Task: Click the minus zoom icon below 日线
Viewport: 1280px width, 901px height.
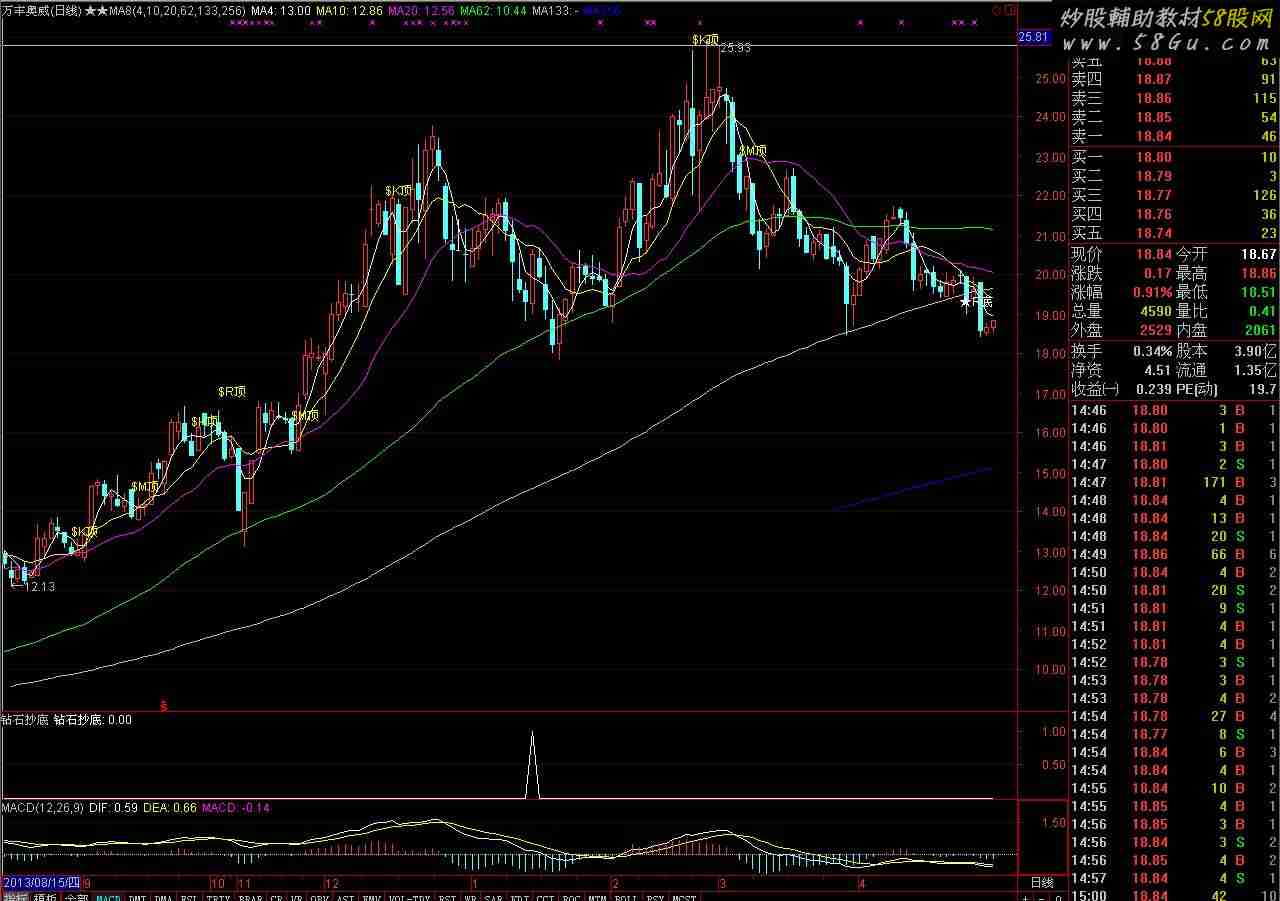Action: (x=1041, y=897)
